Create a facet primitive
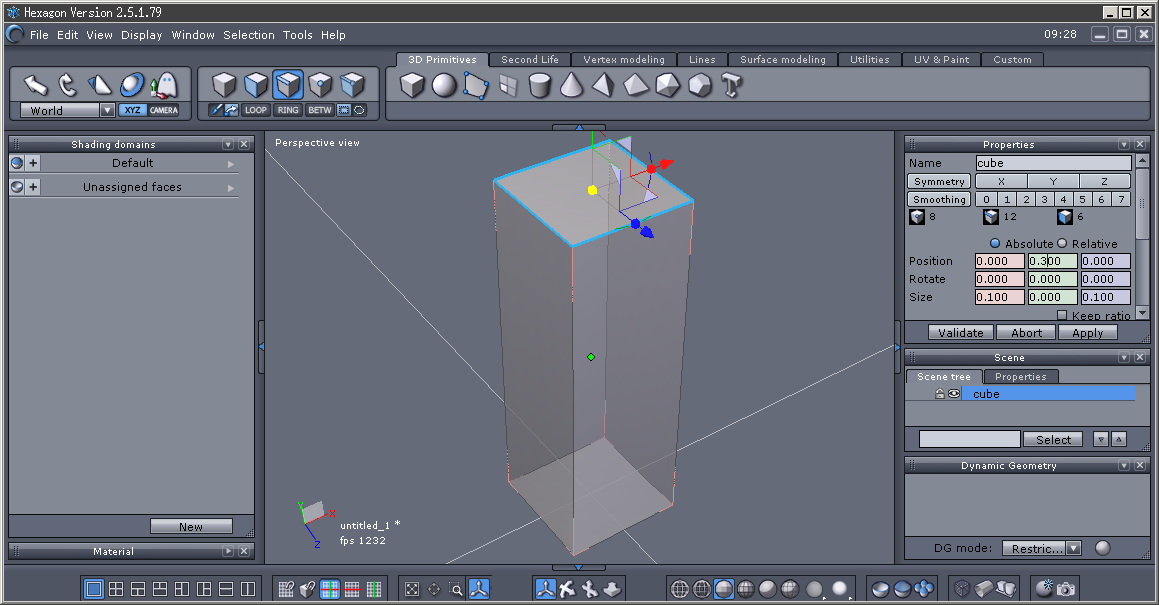This screenshot has height=605, width=1159. pos(476,85)
